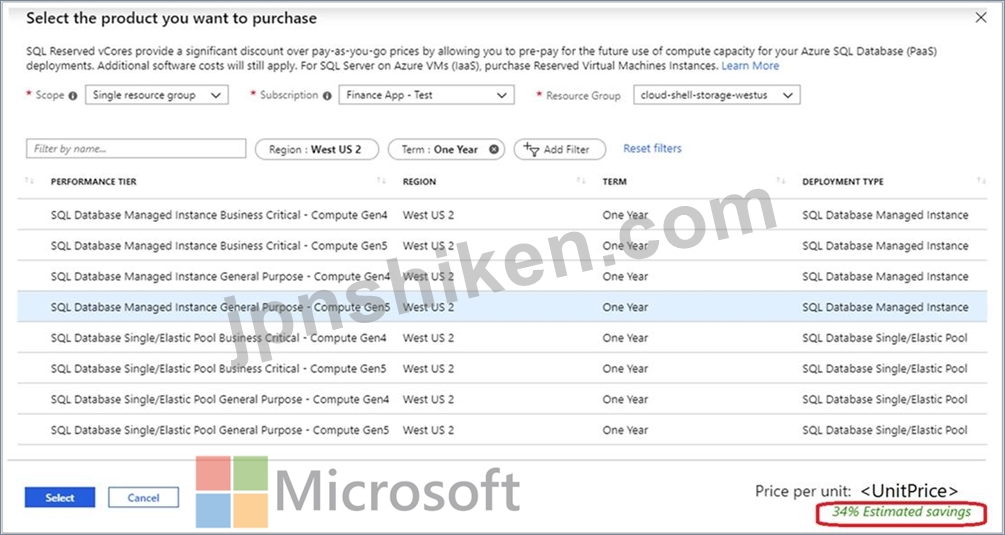
Task: Sort by Term column arrows
Action: pyautogui.click(x=781, y=181)
